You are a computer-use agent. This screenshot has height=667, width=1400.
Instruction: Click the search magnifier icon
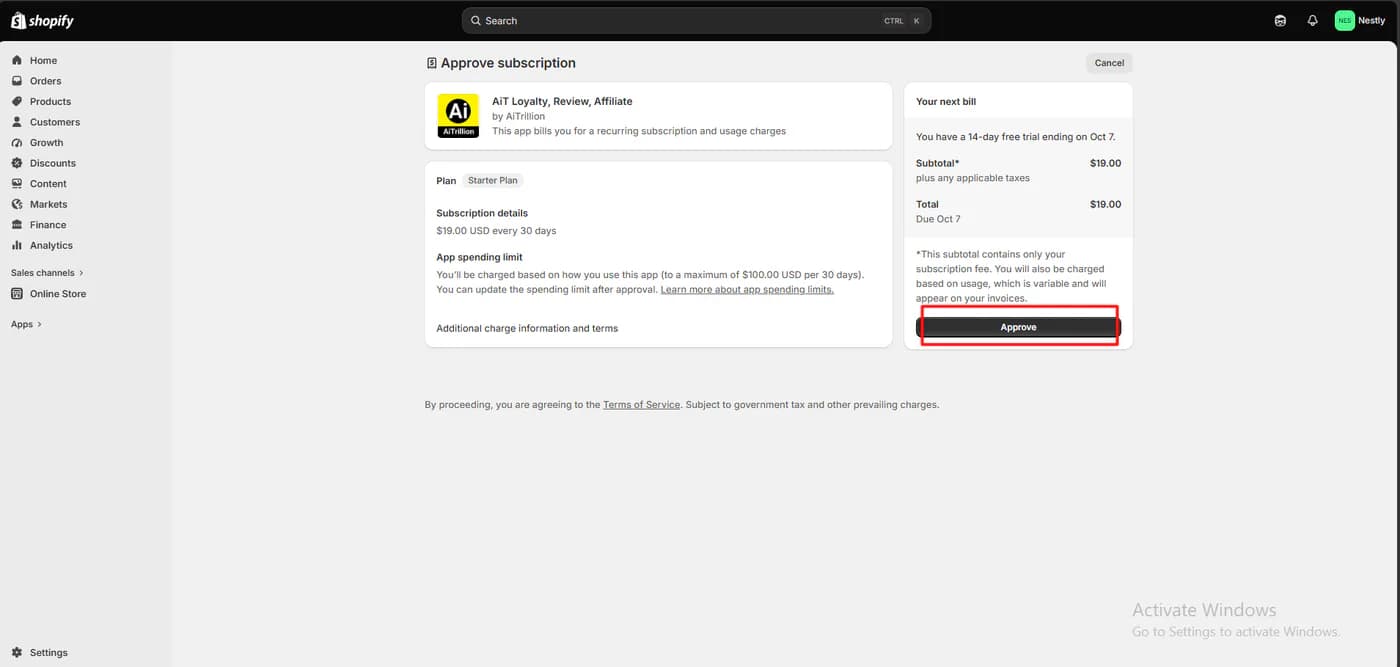476,20
